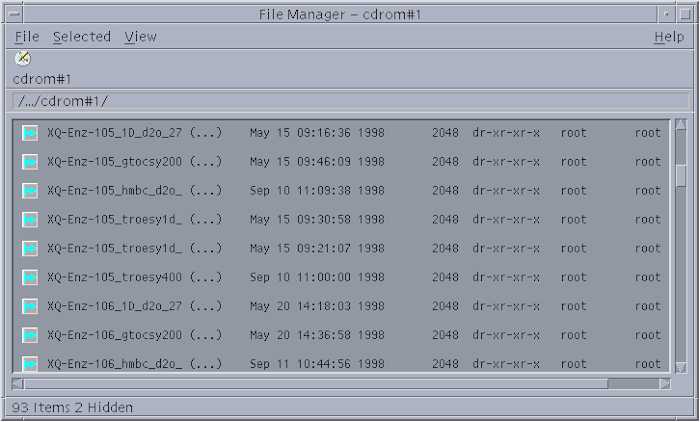Click the /.../cdrom#1/ path field
700x422 pixels.
350,101
